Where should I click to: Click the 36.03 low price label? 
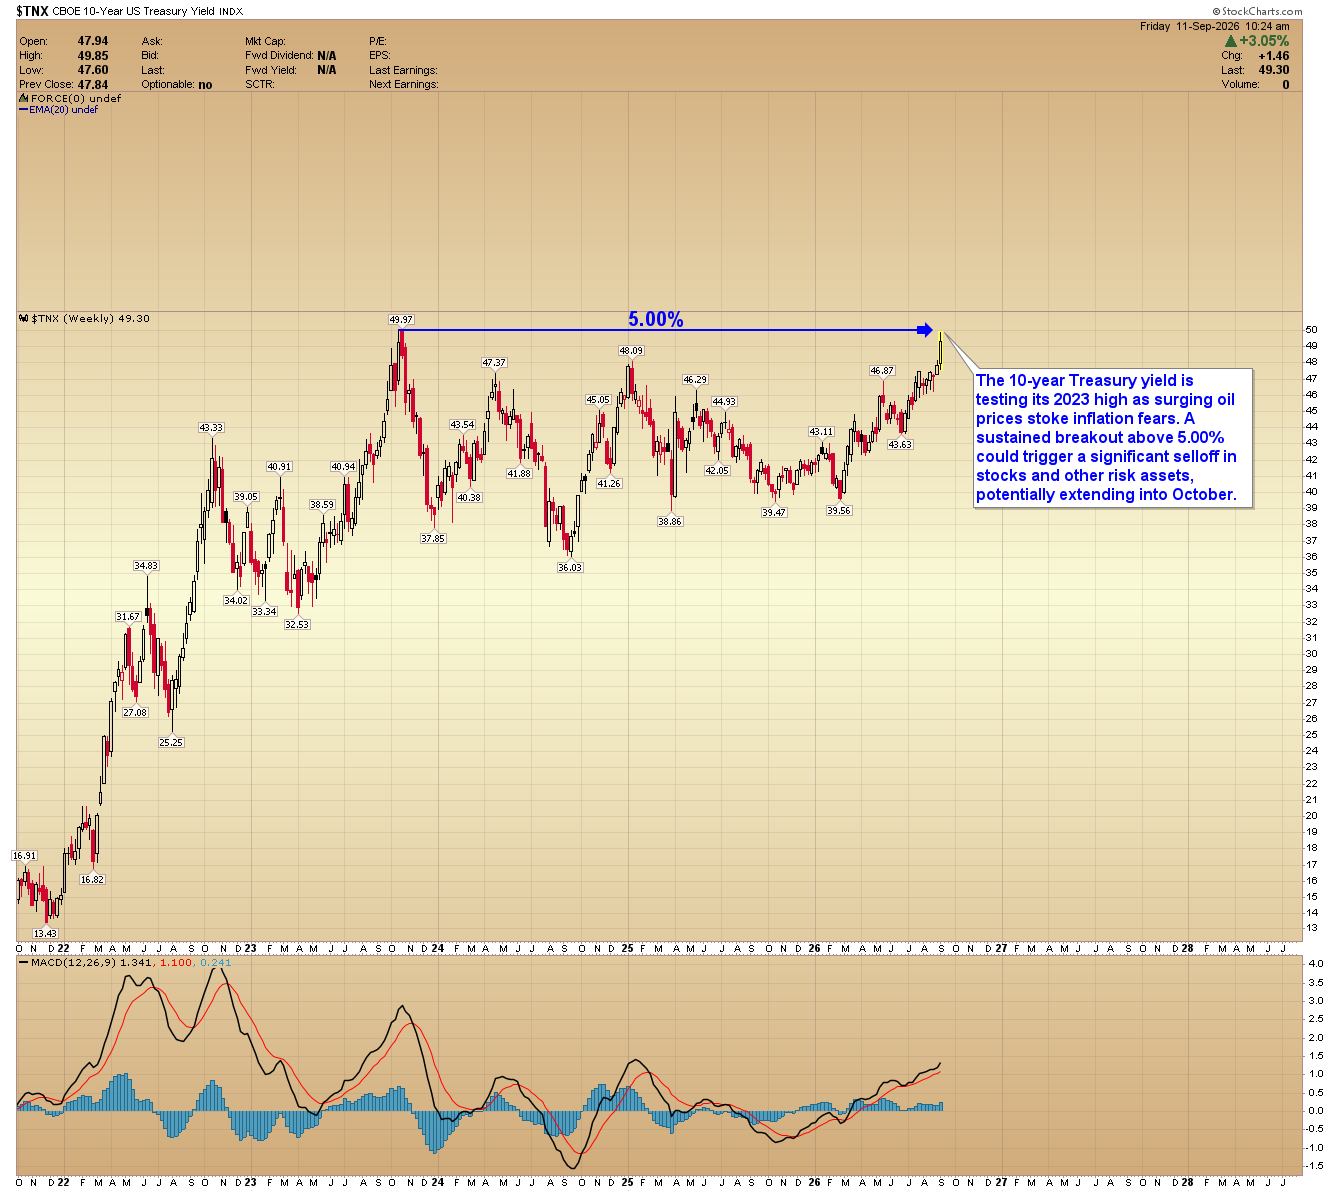[x=569, y=568]
